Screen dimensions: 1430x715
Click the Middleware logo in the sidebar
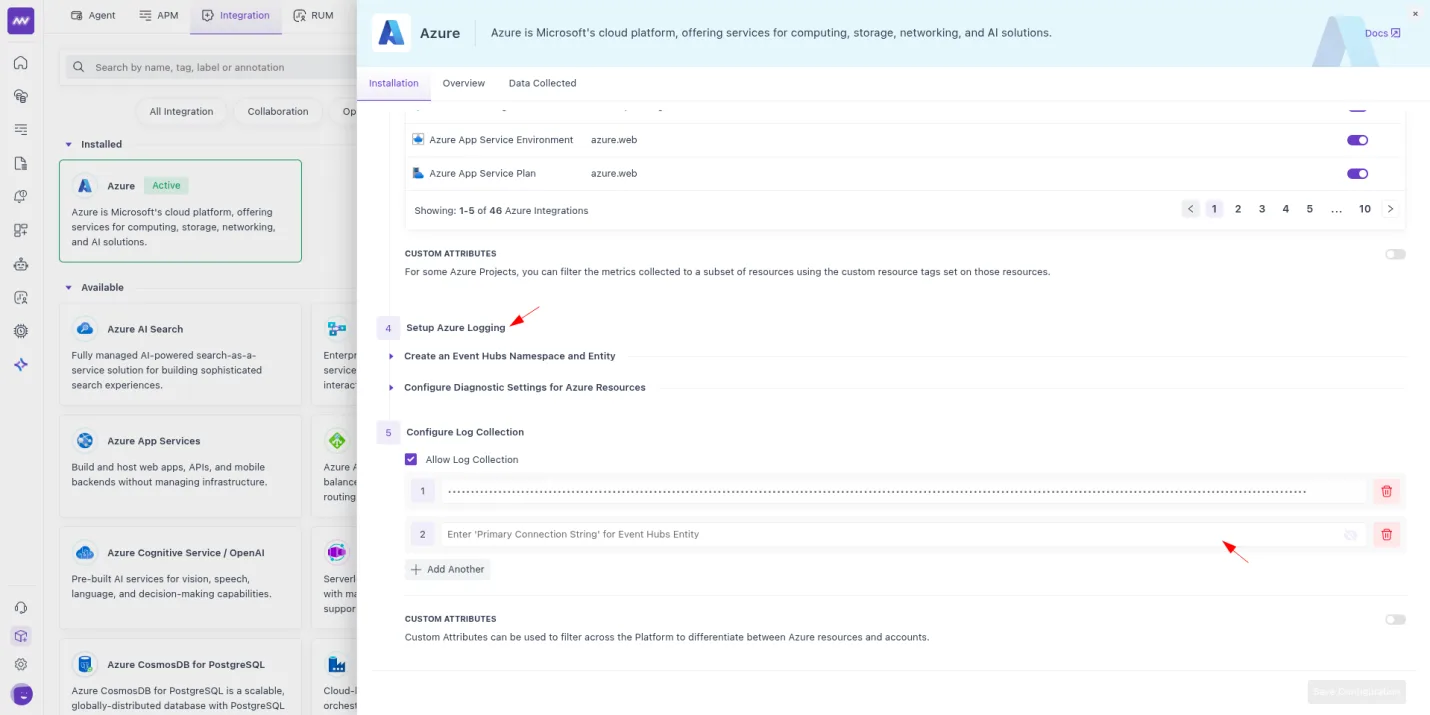[x=21, y=20]
